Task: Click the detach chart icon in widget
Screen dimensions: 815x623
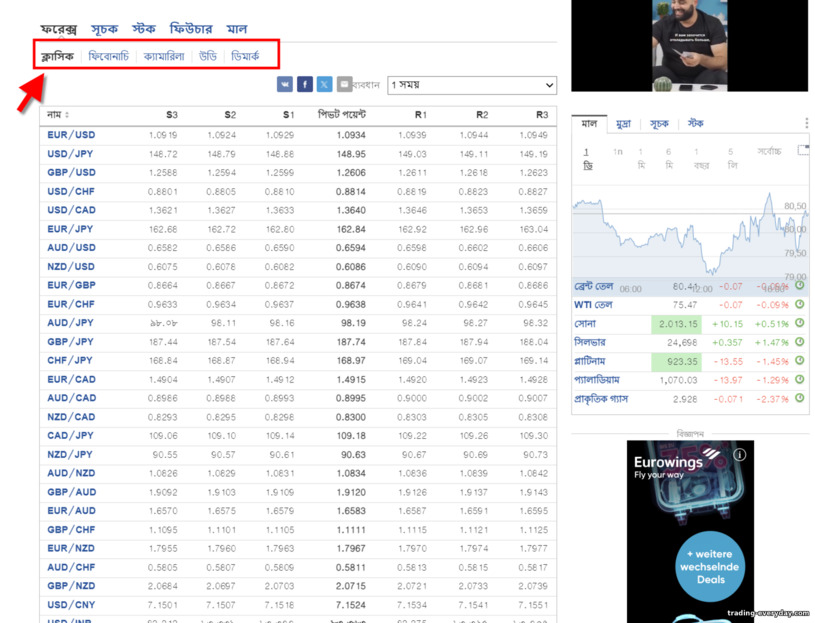Action: coord(804,151)
